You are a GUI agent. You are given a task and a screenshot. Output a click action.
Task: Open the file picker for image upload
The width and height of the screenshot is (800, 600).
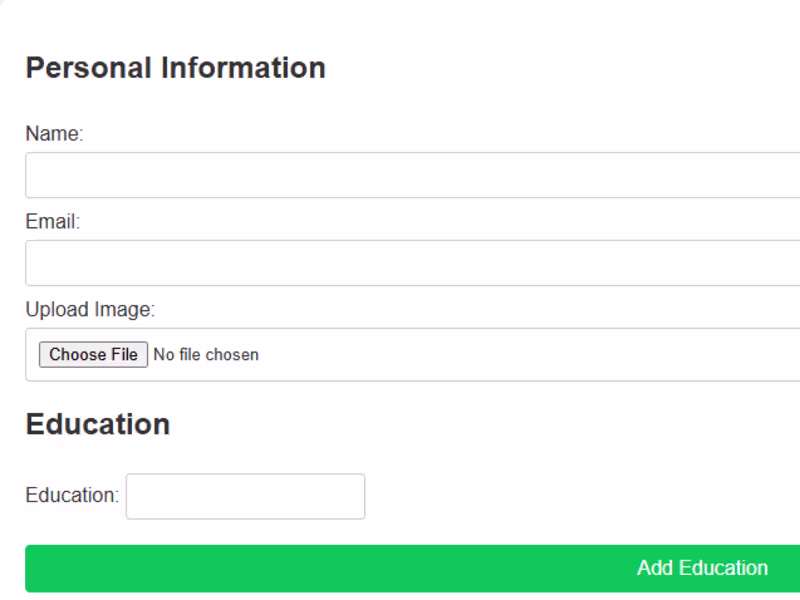click(93, 355)
